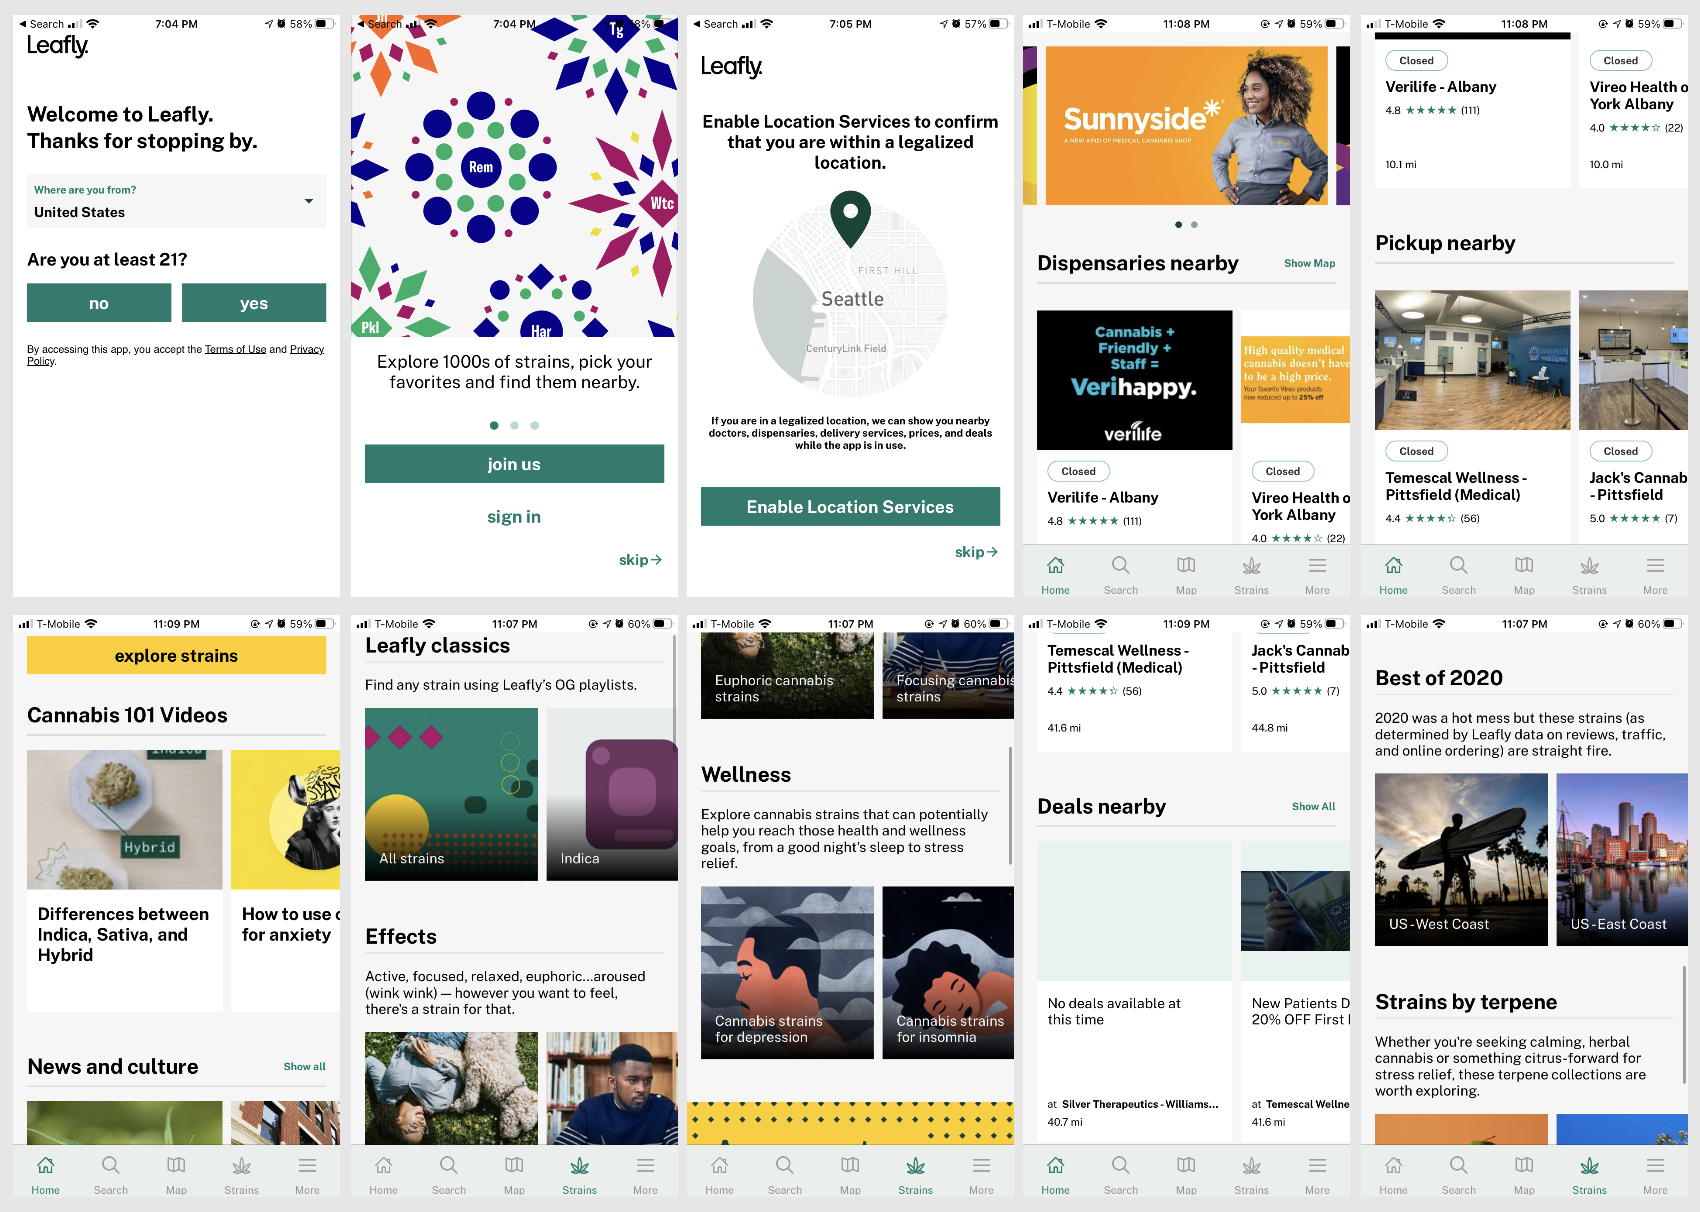
Task: Tap the More icon on Deals nearby screen
Action: (x=1317, y=1175)
